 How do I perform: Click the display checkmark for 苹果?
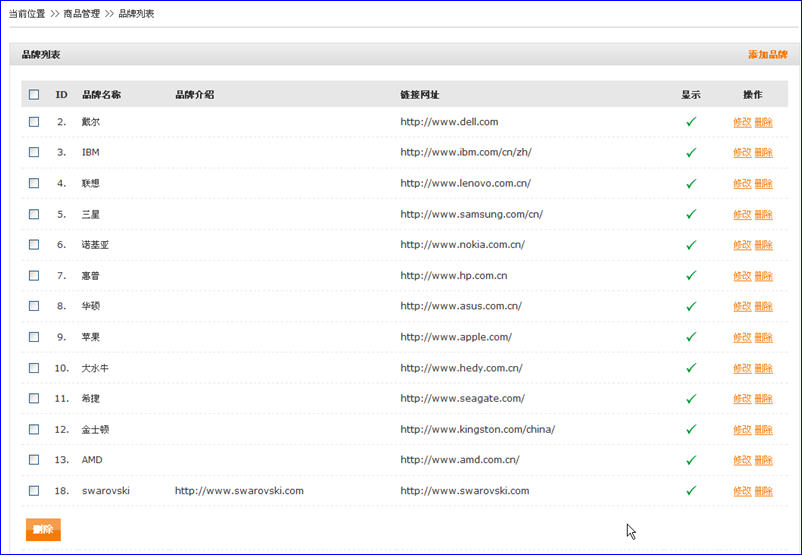pyautogui.click(x=691, y=337)
